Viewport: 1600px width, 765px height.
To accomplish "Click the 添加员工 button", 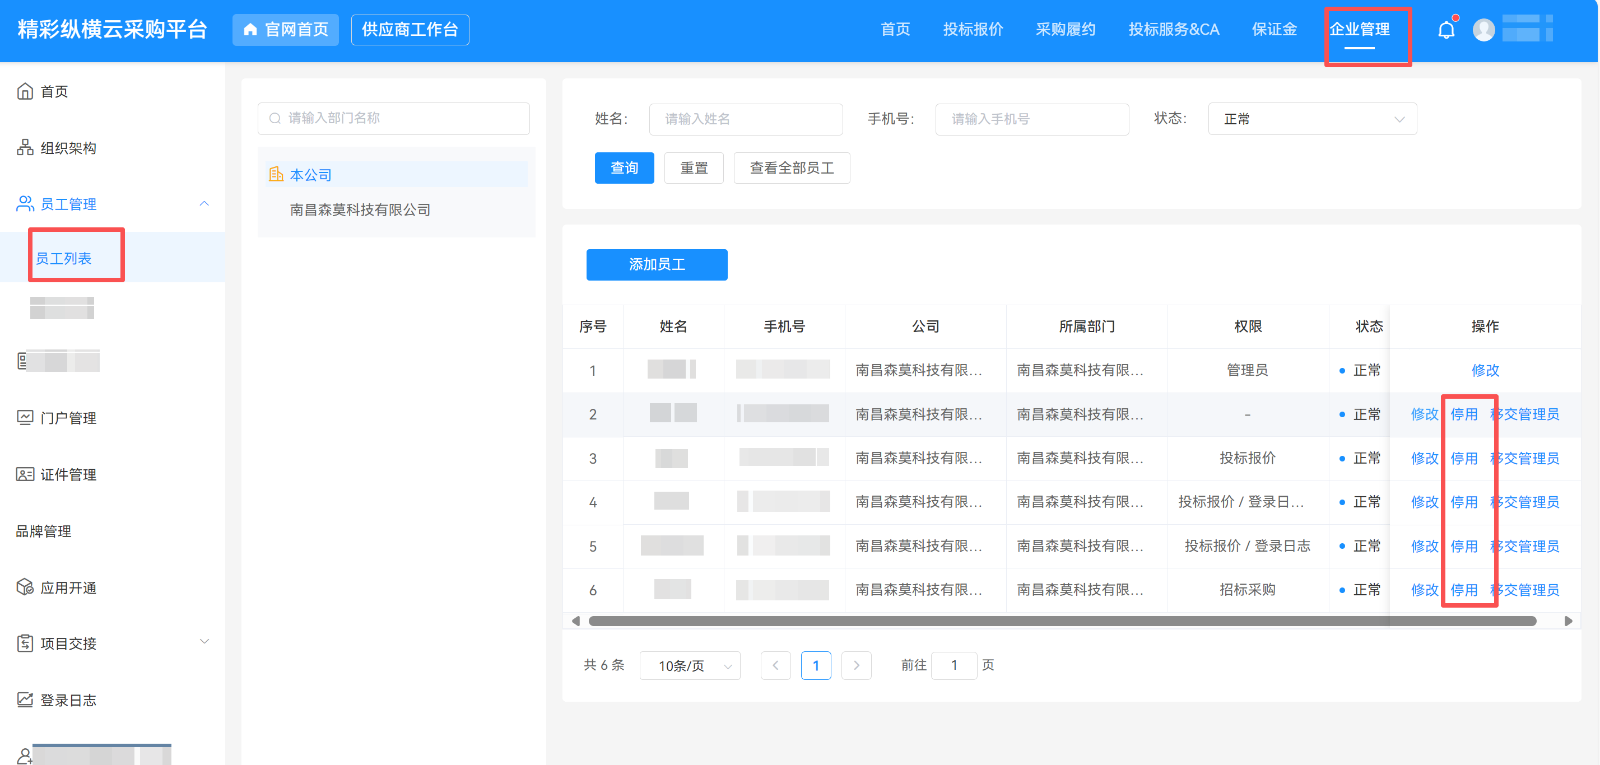I will [656, 265].
